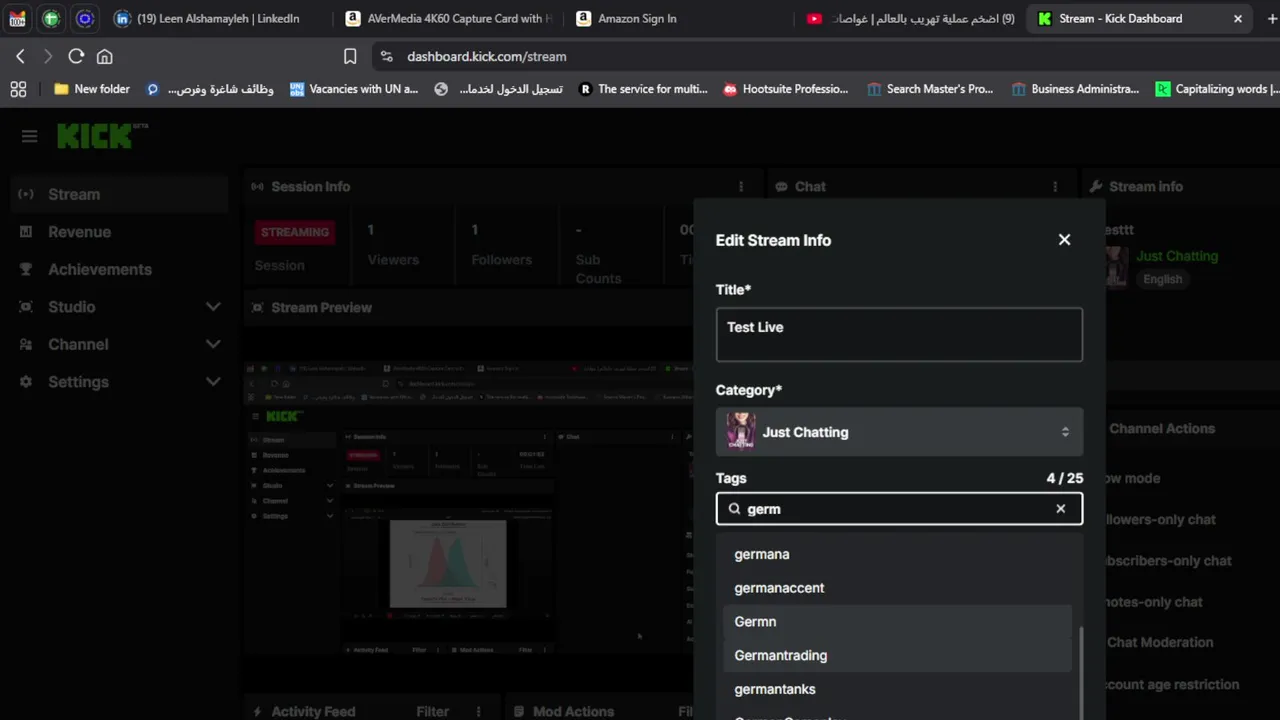Click the tag suggestions list scrollbar
The height and width of the screenshot is (720, 1280).
(x=1080, y=672)
